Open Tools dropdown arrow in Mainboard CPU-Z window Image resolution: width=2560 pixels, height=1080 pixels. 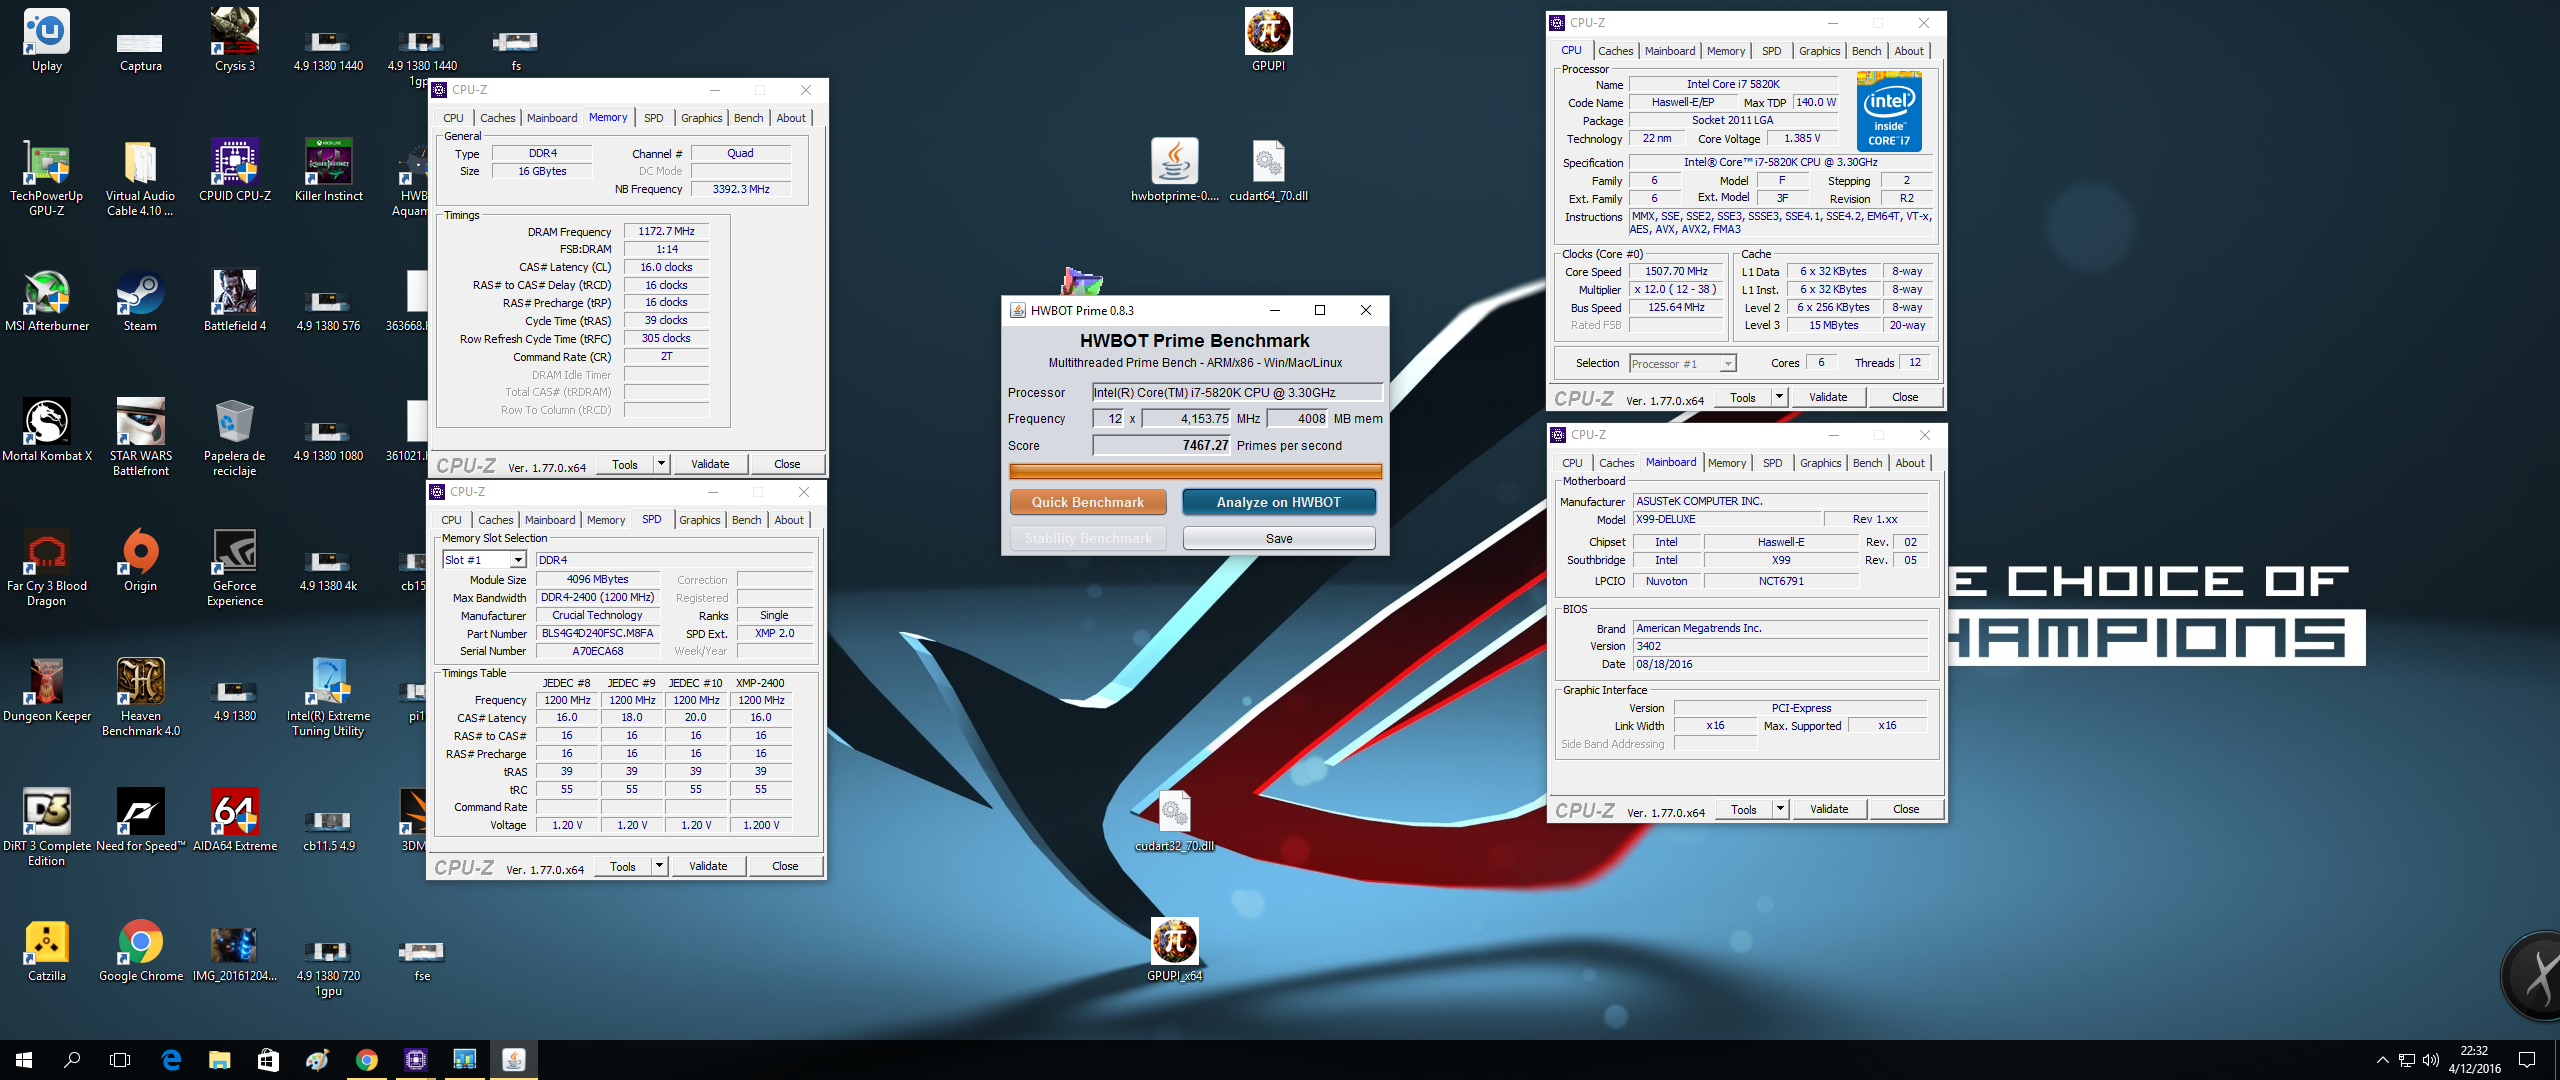1780,809
